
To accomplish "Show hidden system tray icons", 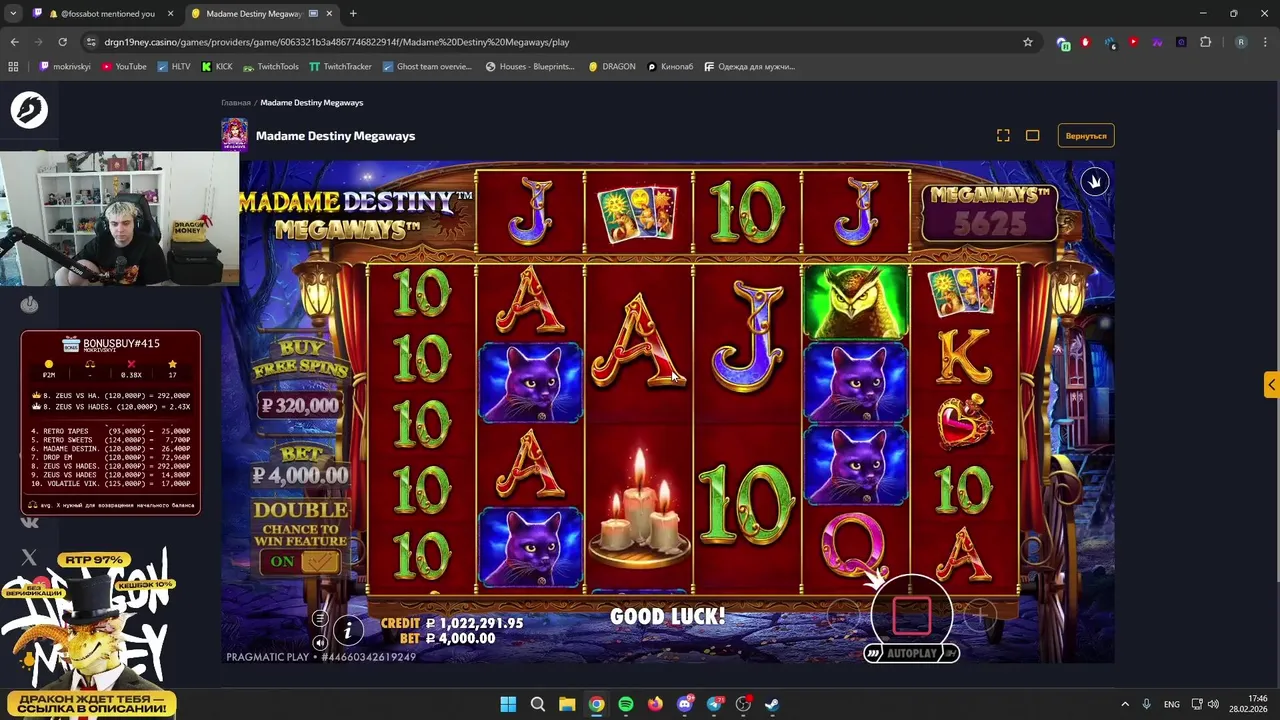I will (x=1125, y=704).
